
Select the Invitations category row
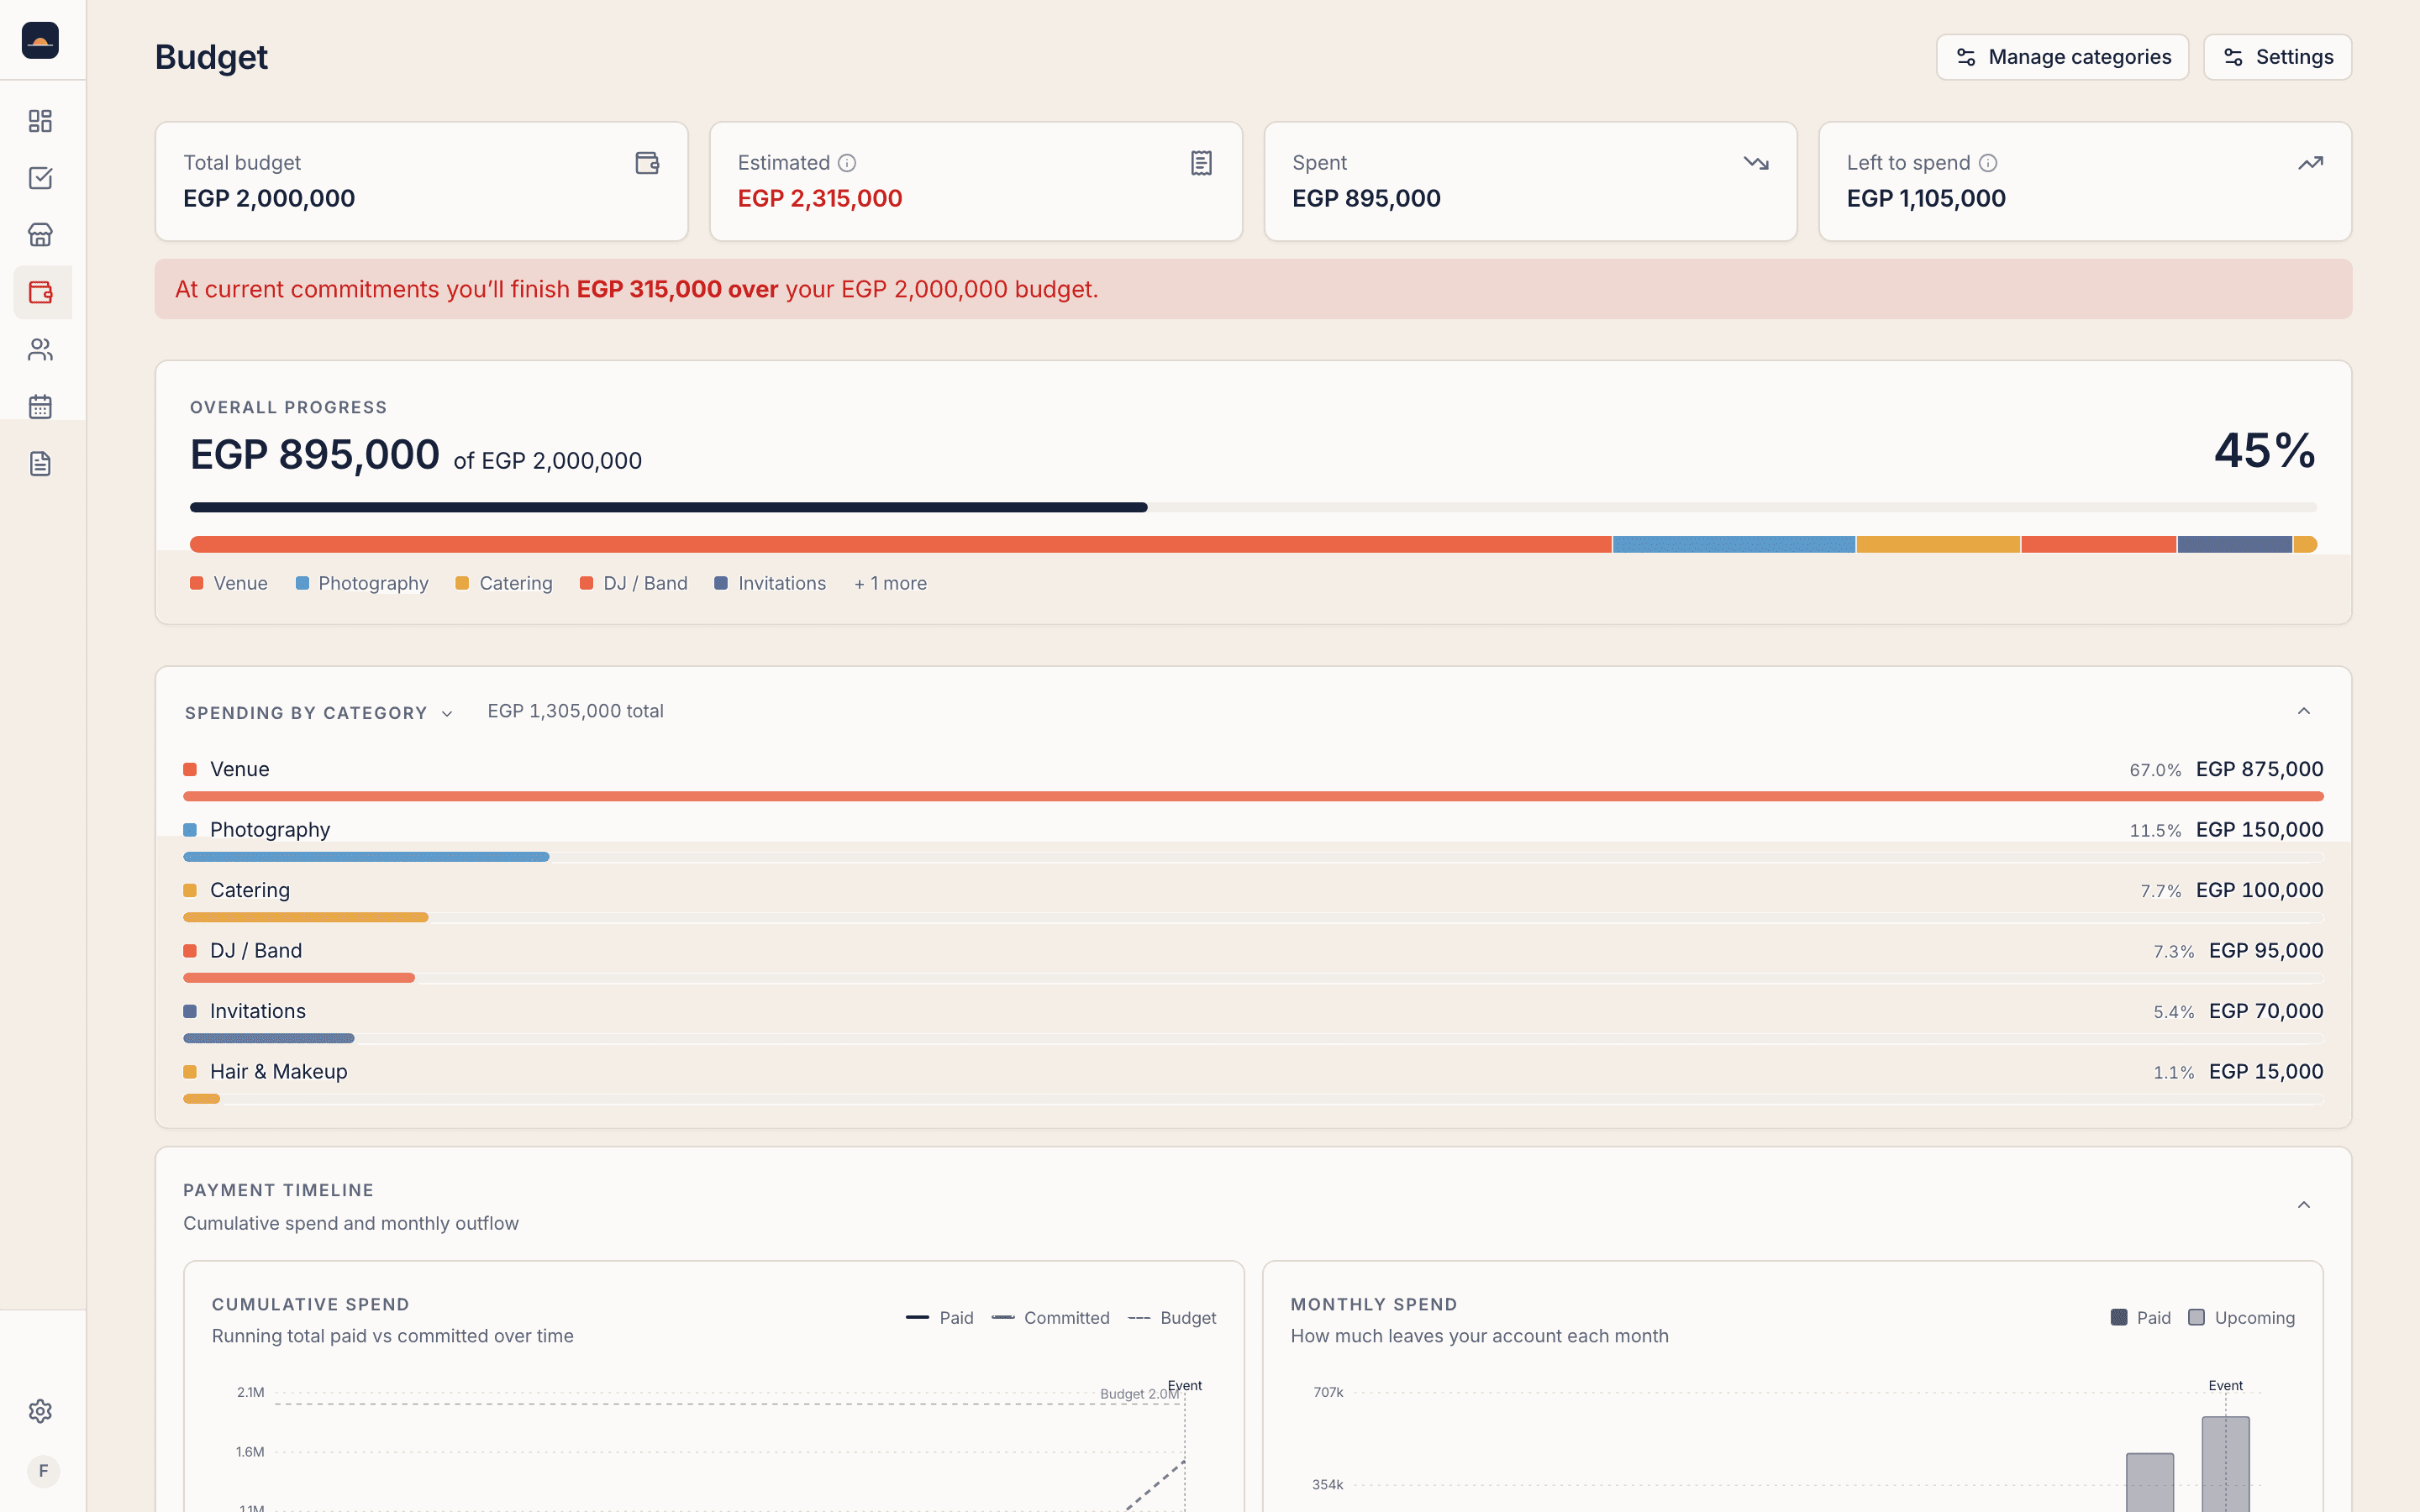[1253, 1023]
